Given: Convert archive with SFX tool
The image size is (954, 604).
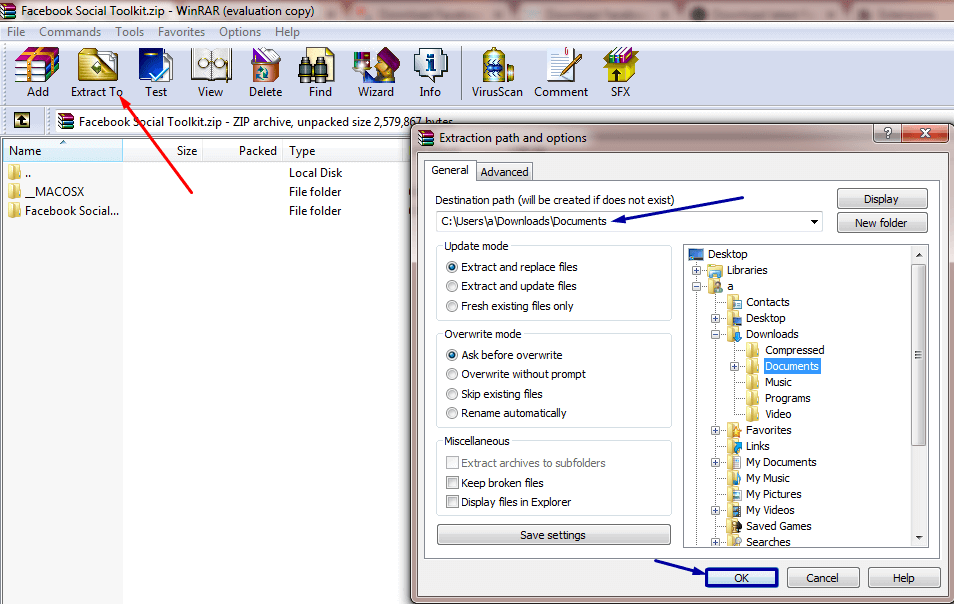Looking at the screenshot, I should [x=620, y=66].
